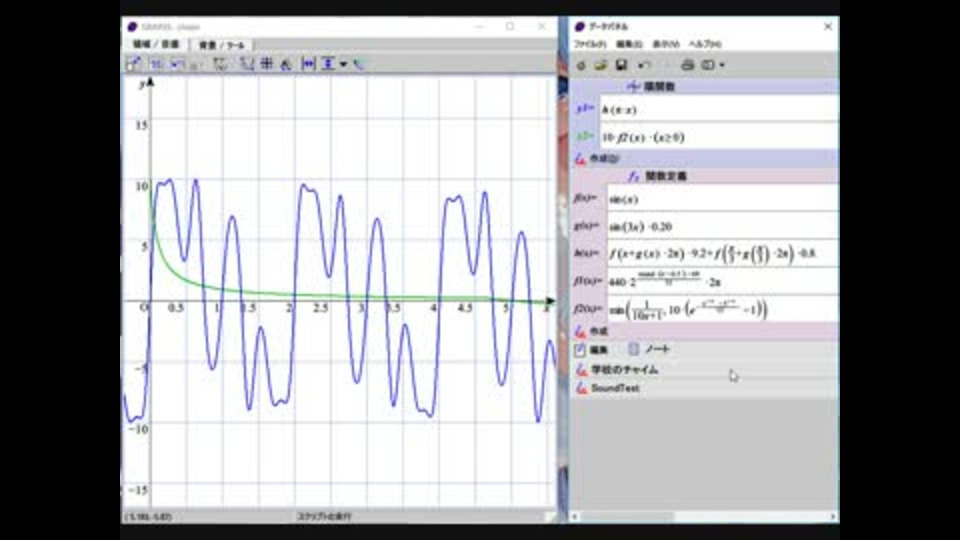960x540 pixels.
Task: Click the open folder icon in data panel
Action: [x=601, y=65]
